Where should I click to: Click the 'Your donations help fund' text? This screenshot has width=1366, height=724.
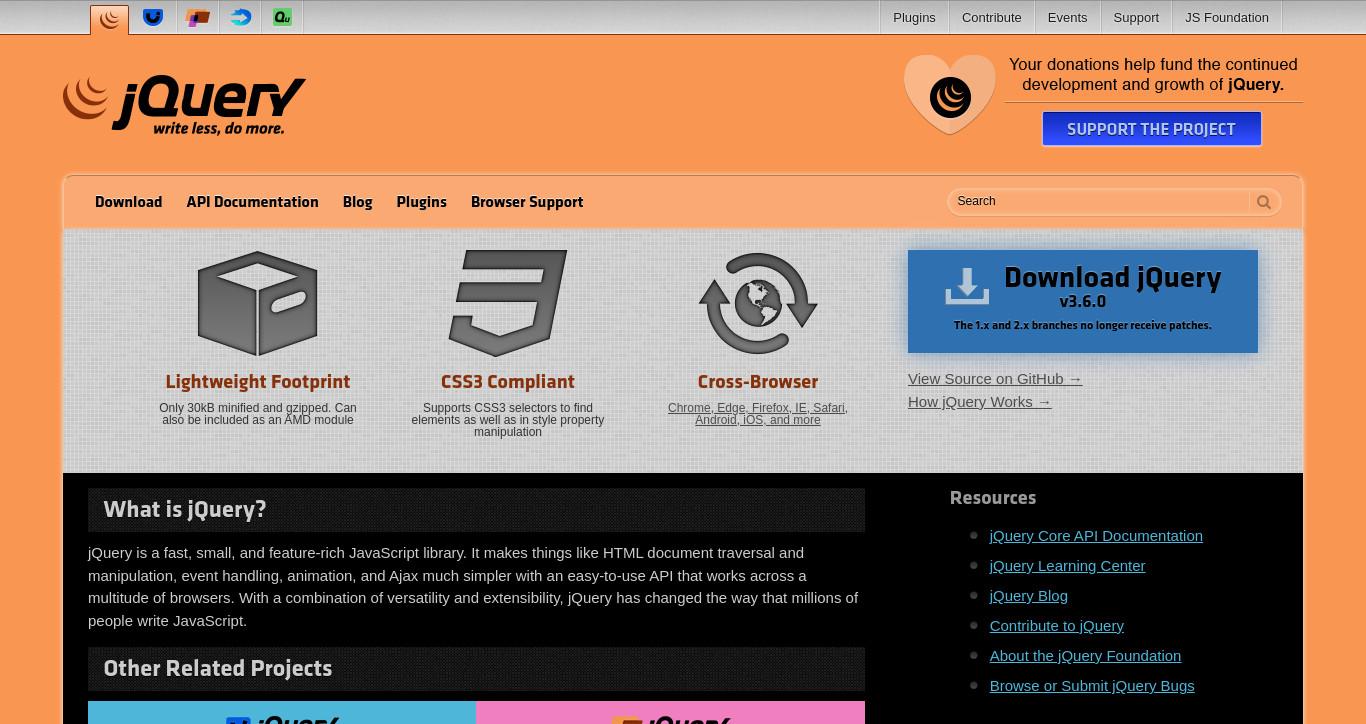[1153, 75]
